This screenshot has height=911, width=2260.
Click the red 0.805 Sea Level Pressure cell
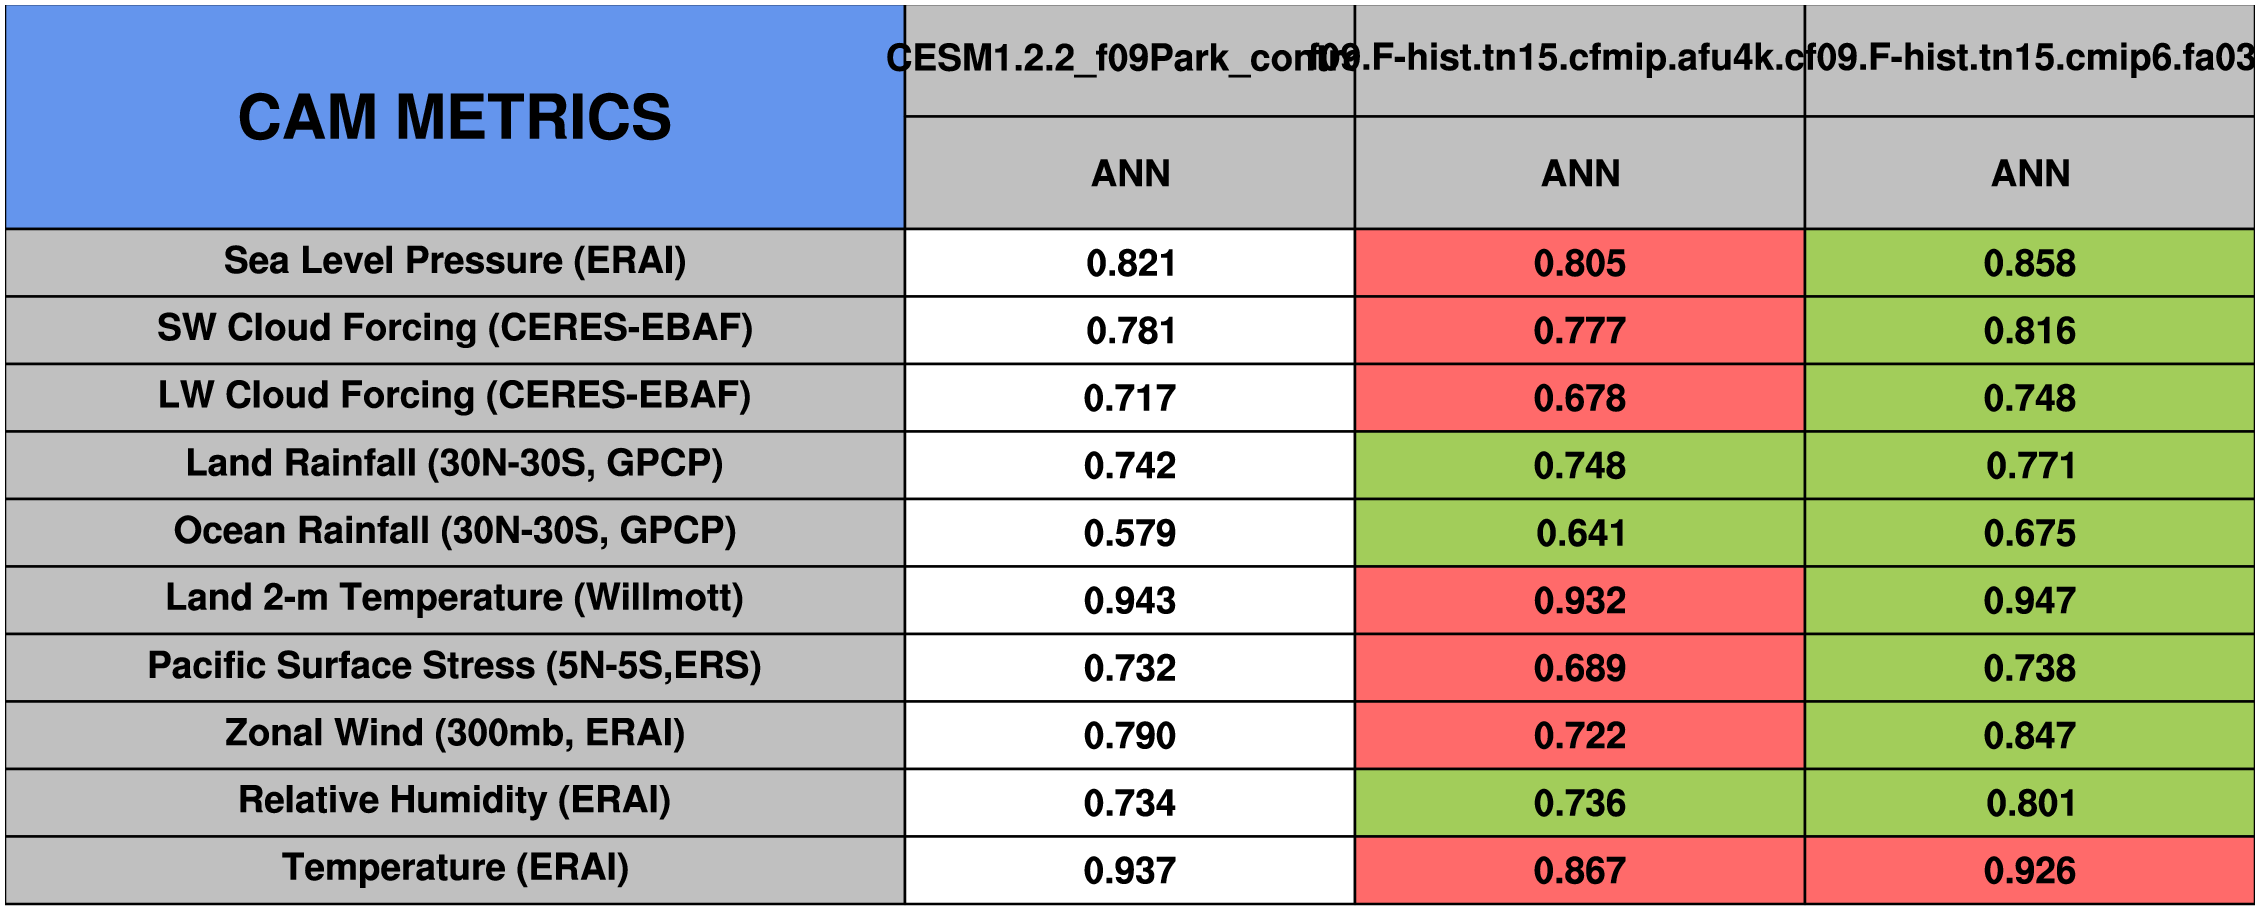[1580, 263]
